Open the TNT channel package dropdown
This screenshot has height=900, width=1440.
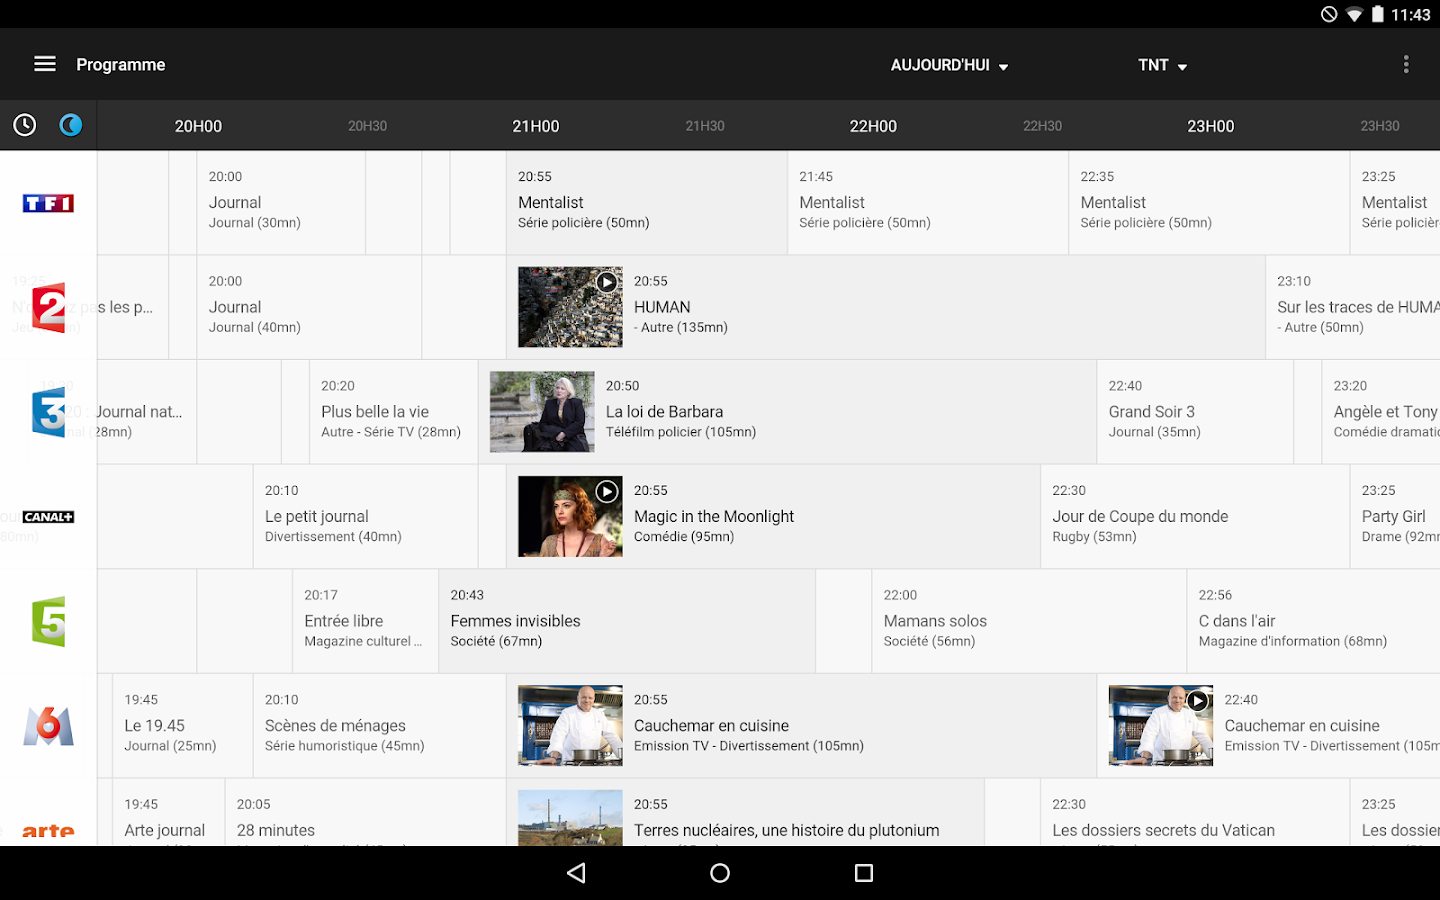click(x=1162, y=65)
